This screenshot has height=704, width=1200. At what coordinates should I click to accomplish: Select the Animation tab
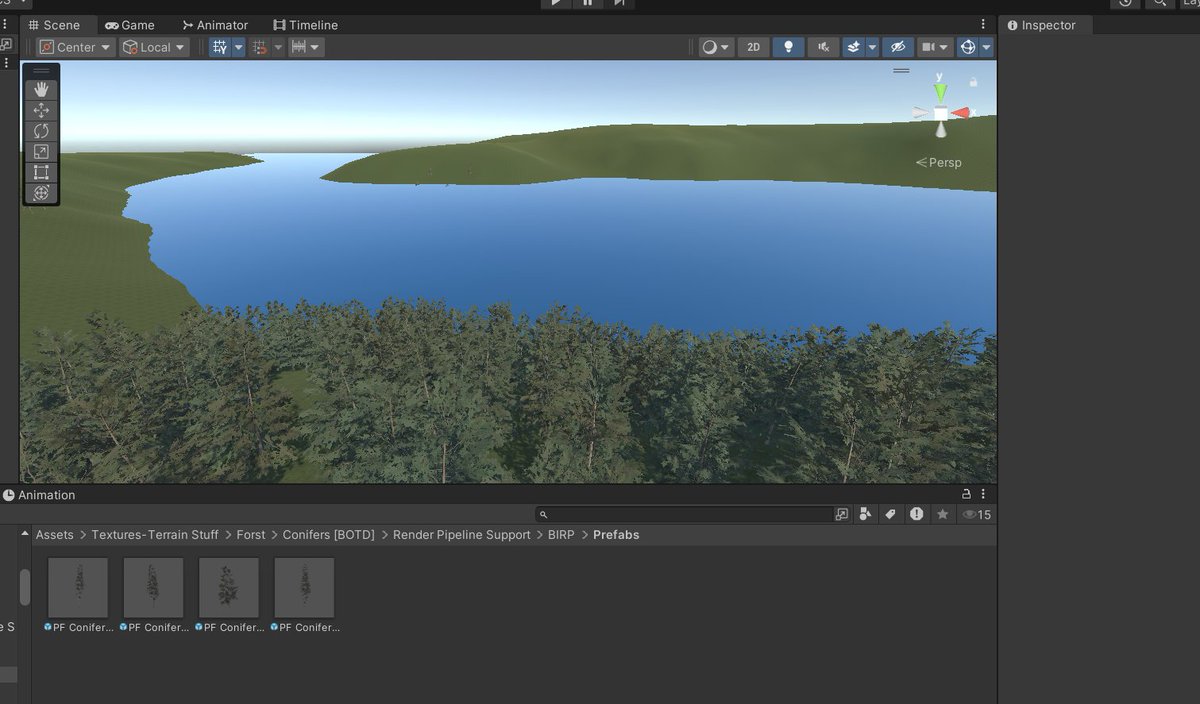click(39, 495)
